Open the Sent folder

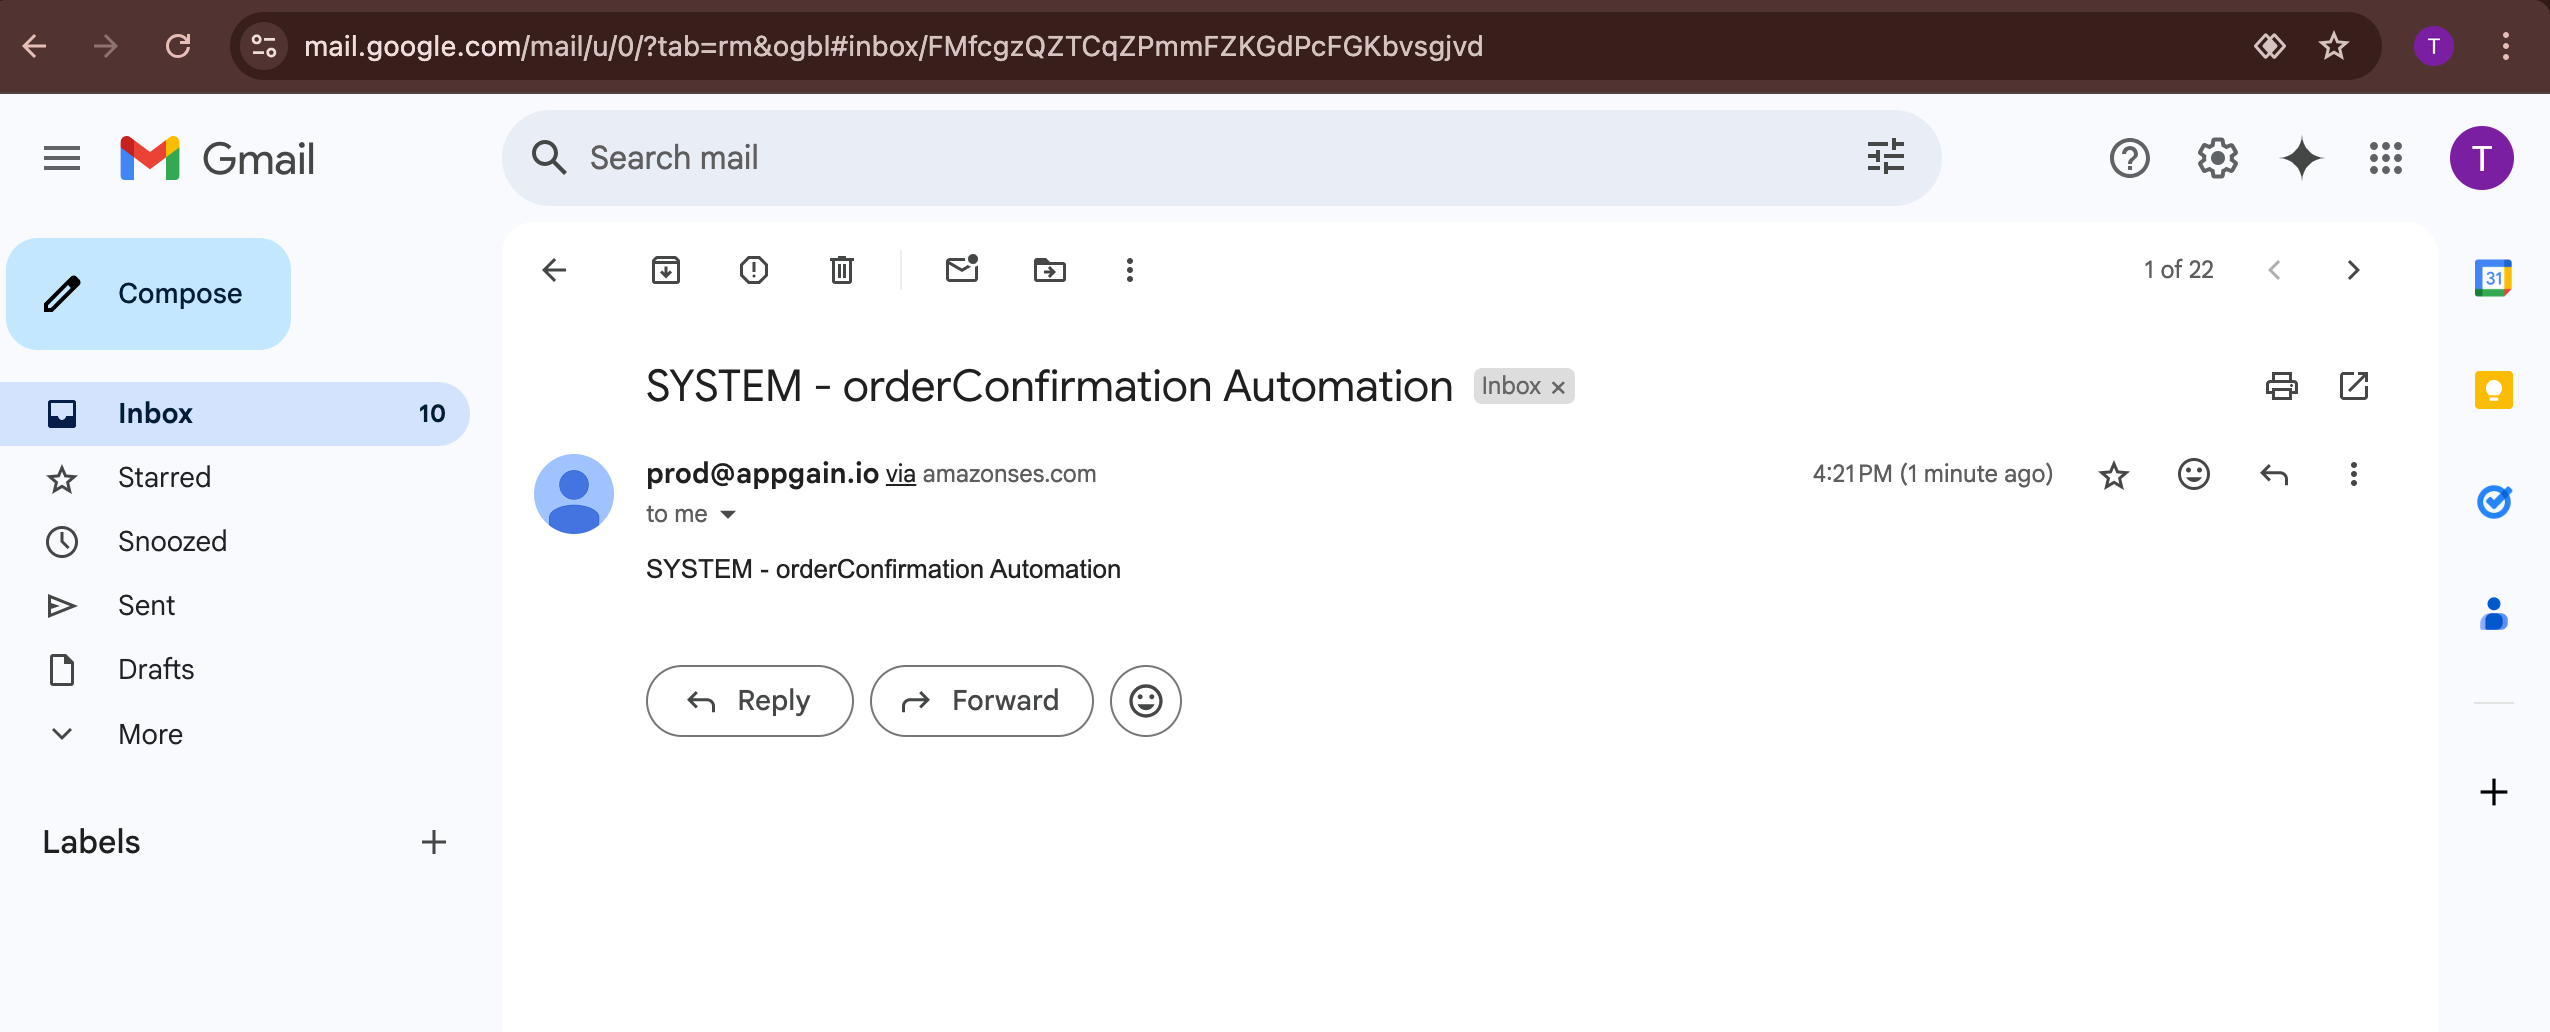146,605
